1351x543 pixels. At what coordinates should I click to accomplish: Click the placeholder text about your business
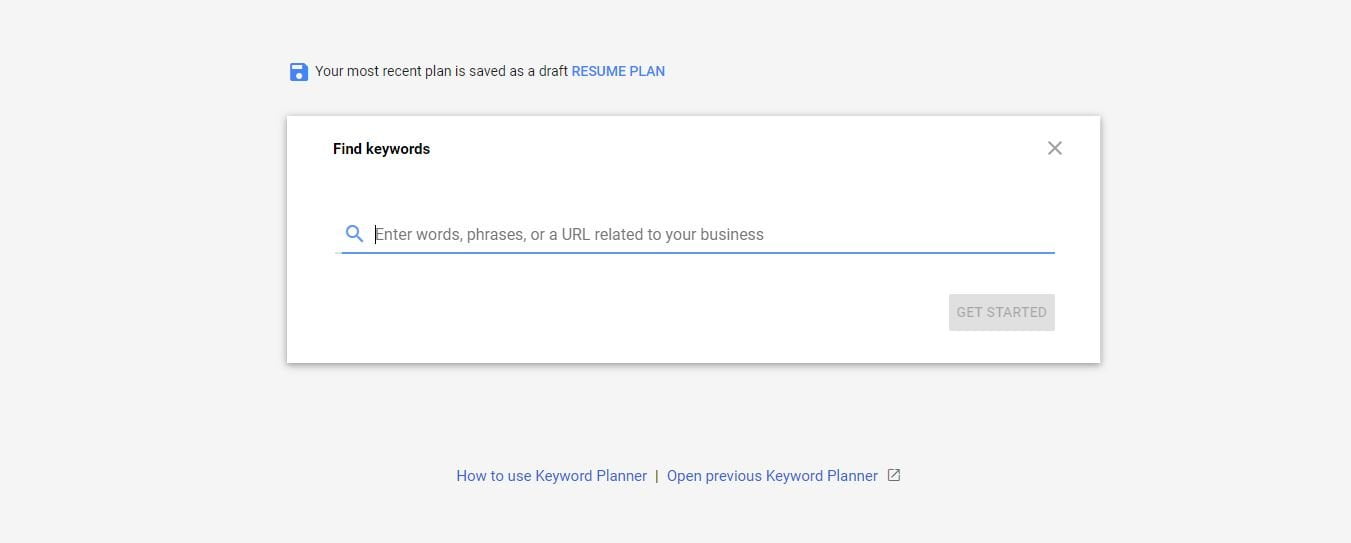(x=569, y=234)
